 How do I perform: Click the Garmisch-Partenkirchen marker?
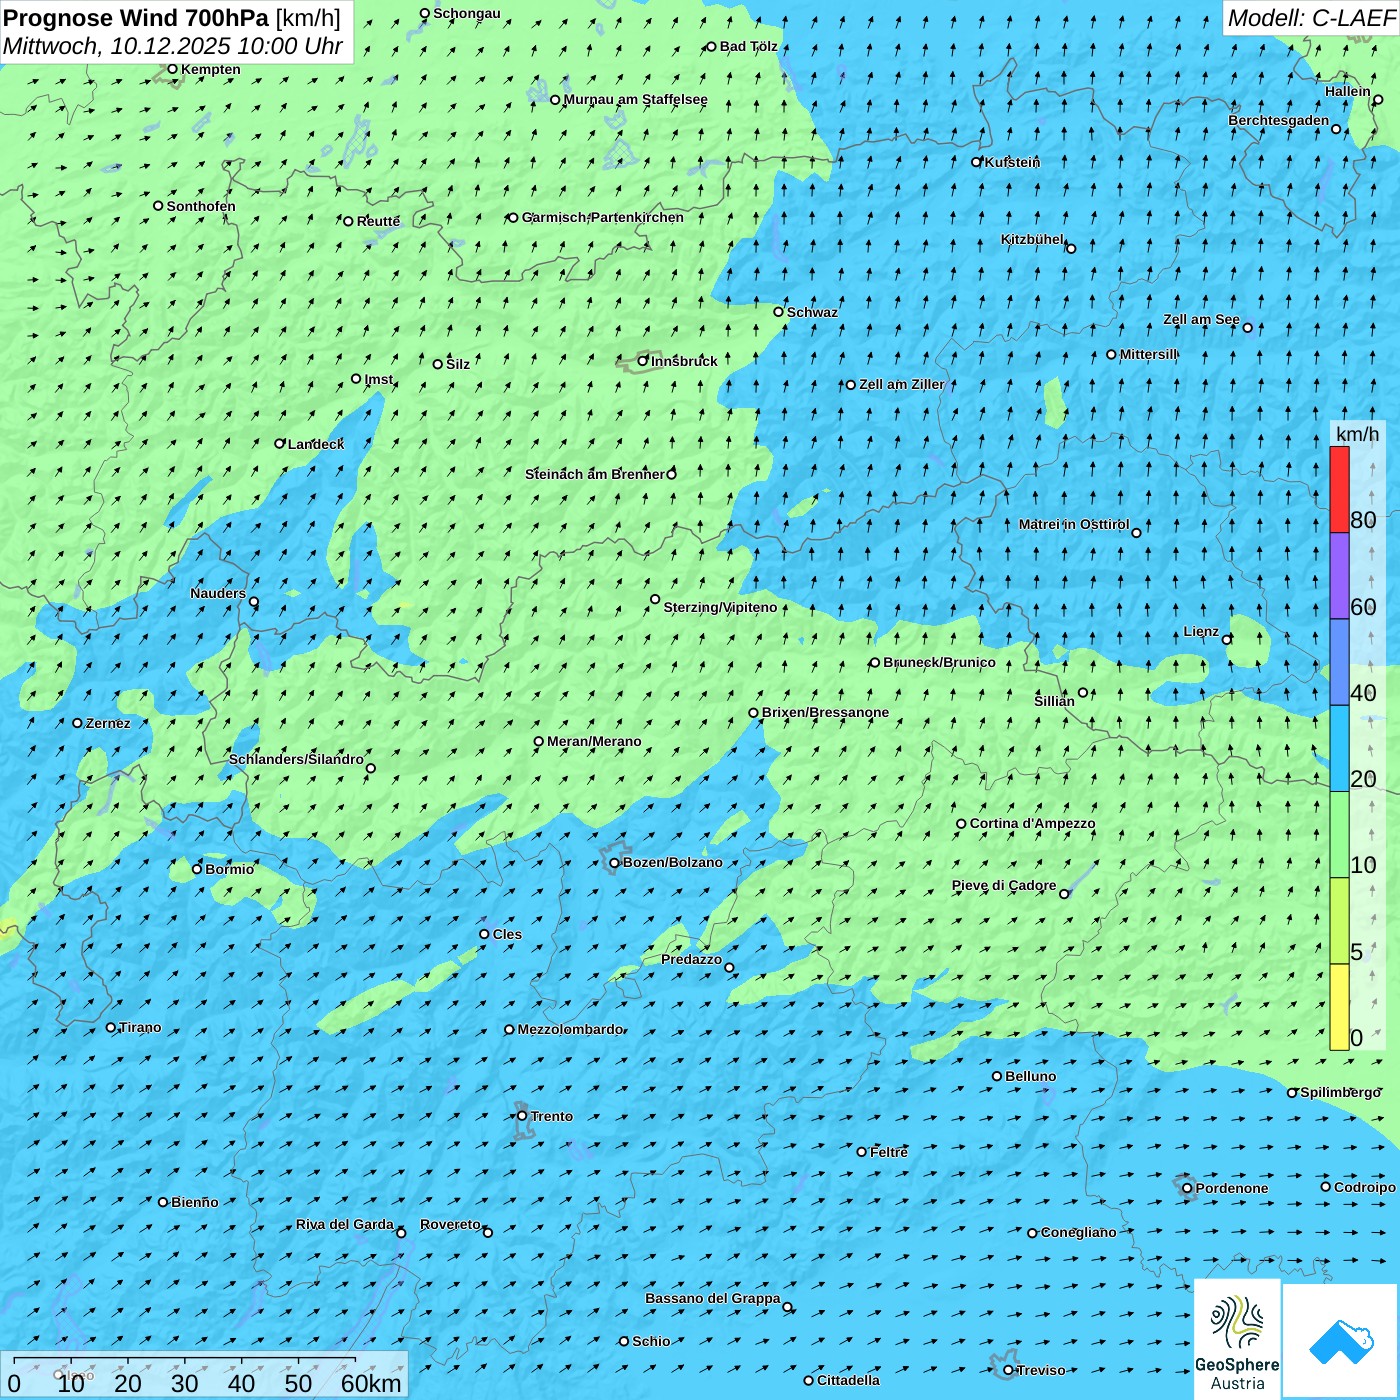[x=513, y=218]
